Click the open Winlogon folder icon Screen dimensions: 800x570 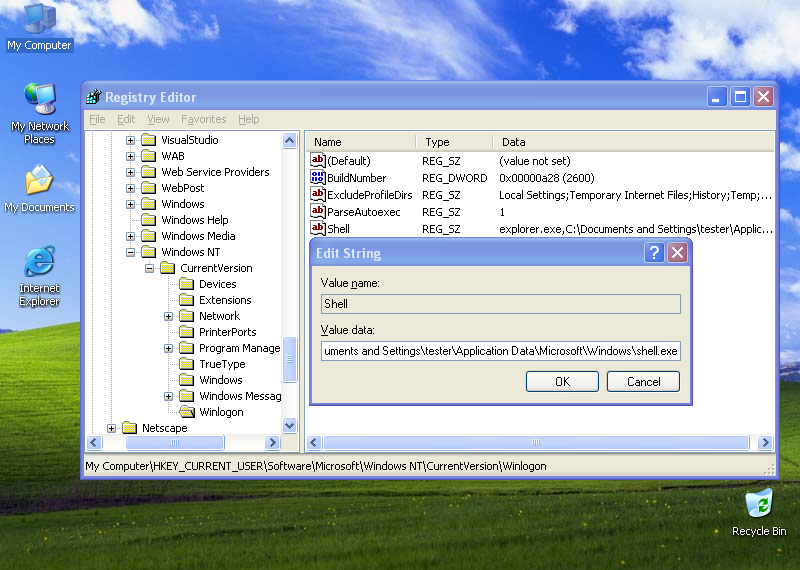click(187, 412)
